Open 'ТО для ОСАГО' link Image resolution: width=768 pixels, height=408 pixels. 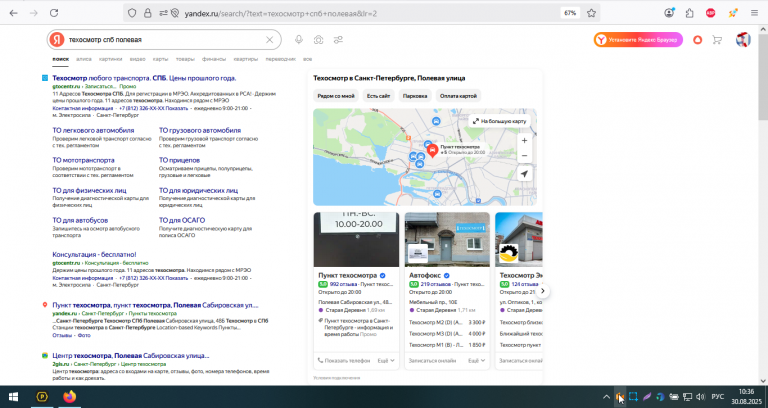pos(182,220)
